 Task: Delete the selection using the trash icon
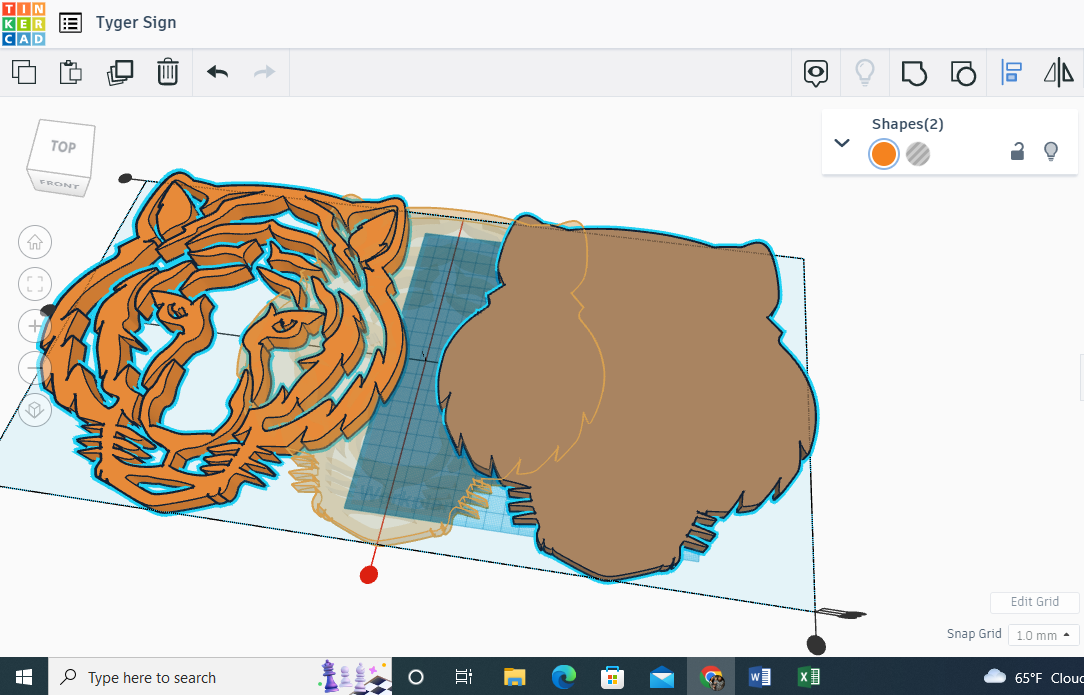(x=167, y=72)
